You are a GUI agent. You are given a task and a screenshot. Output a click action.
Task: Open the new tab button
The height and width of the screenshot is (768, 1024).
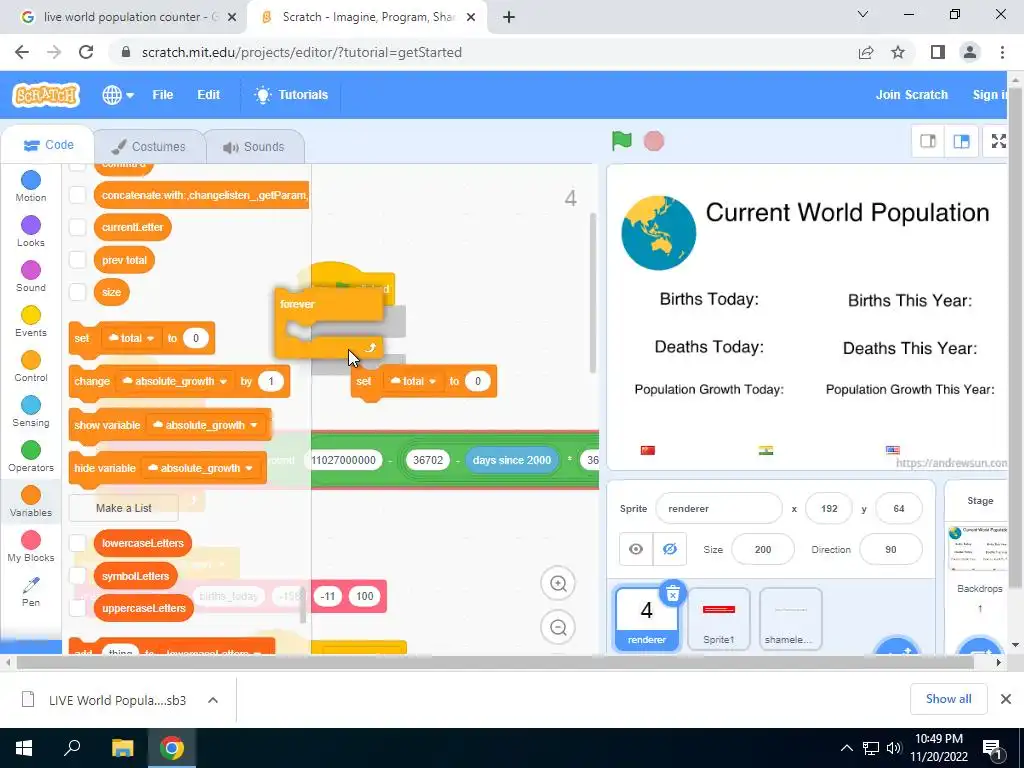click(x=509, y=17)
